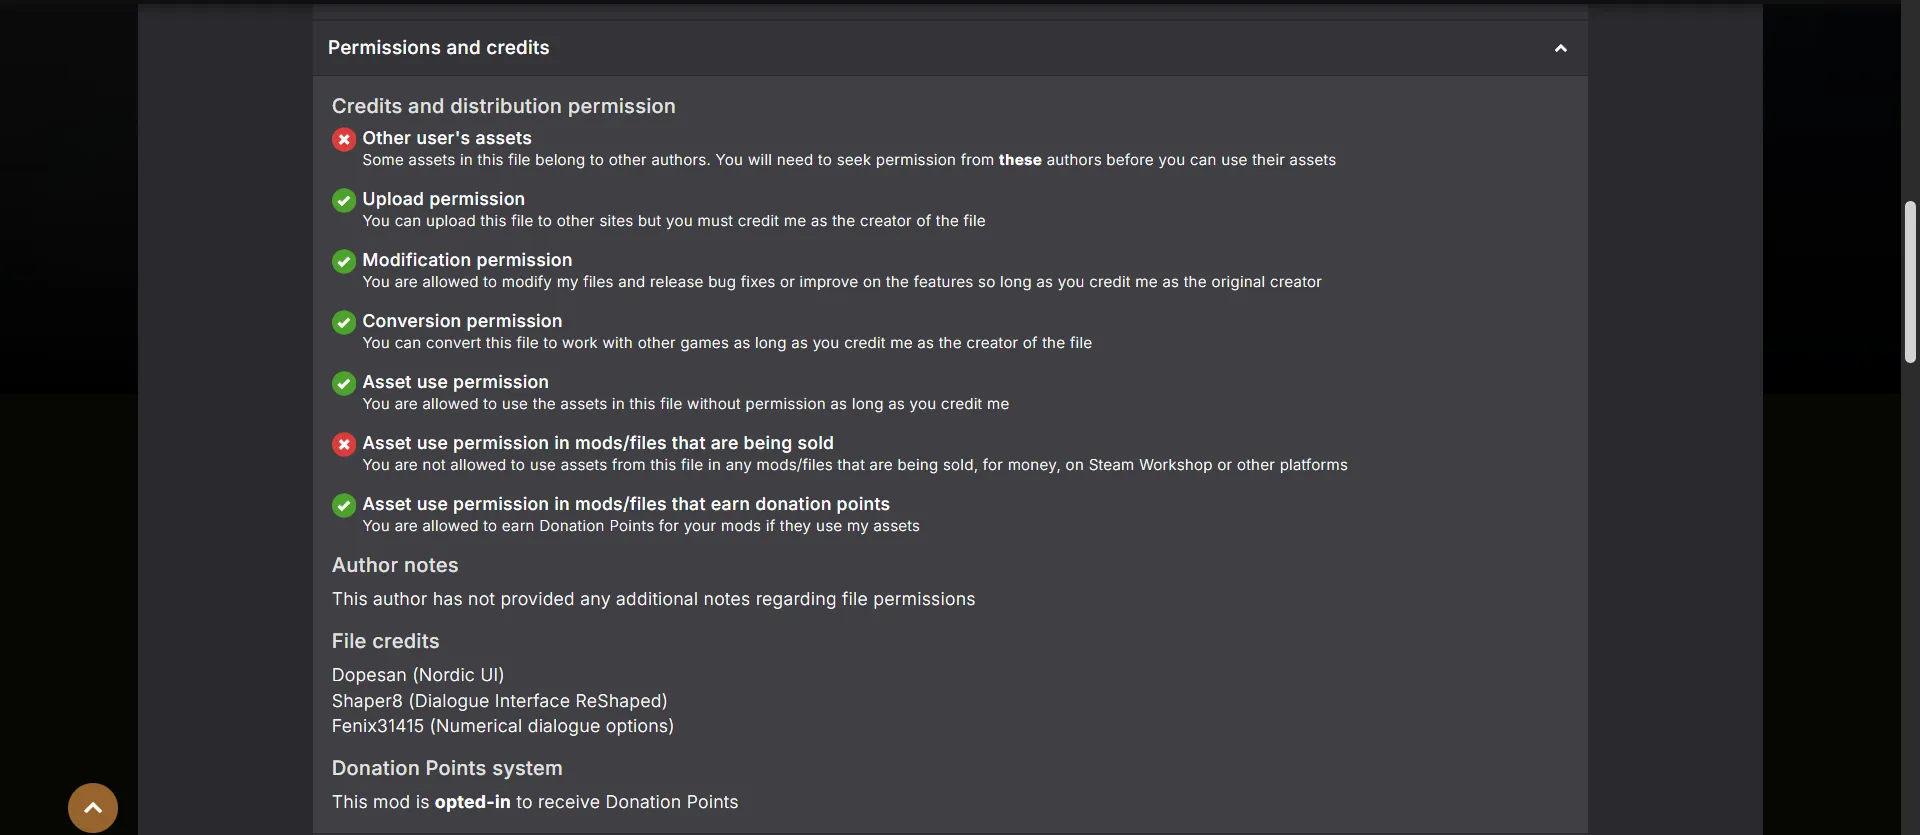1920x835 pixels.
Task: Click red X beside mods being sold permission
Action: (x=344, y=444)
